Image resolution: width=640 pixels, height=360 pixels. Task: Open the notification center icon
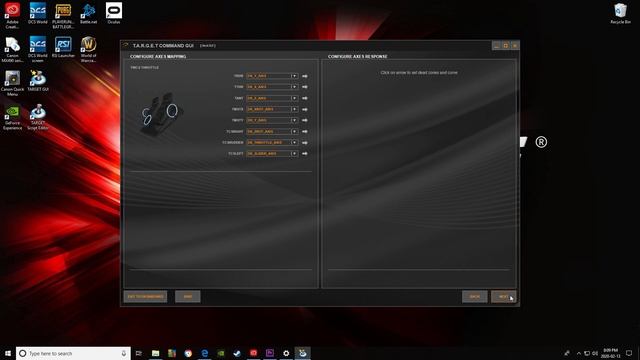pos(629,353)
